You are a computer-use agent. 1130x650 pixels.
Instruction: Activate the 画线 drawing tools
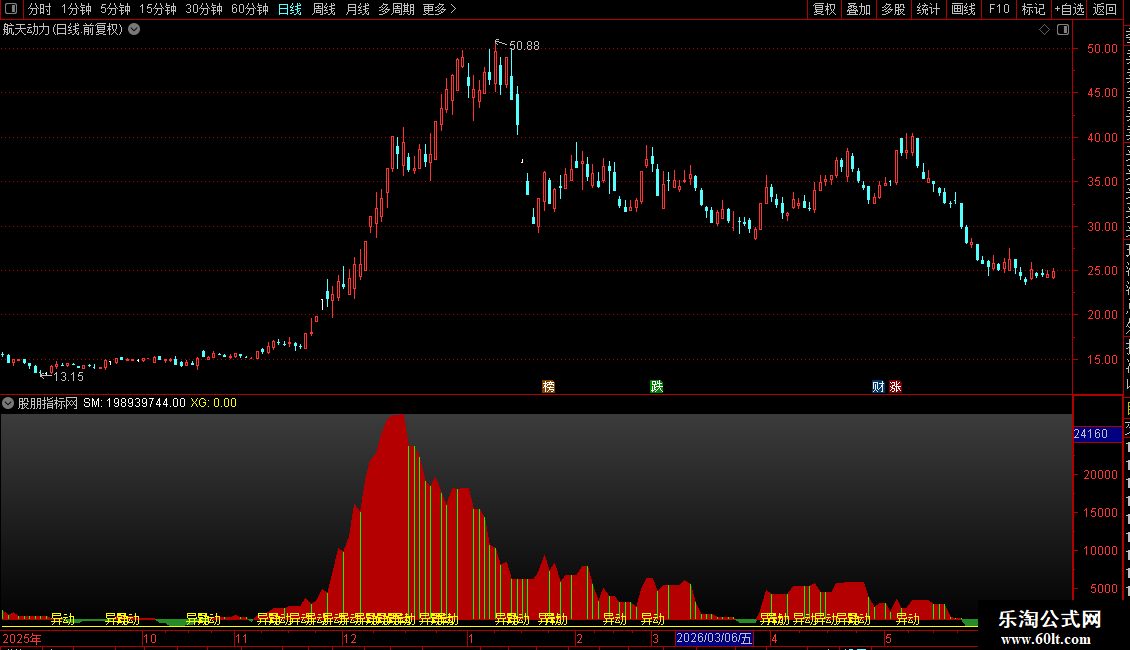click(963, 9)
